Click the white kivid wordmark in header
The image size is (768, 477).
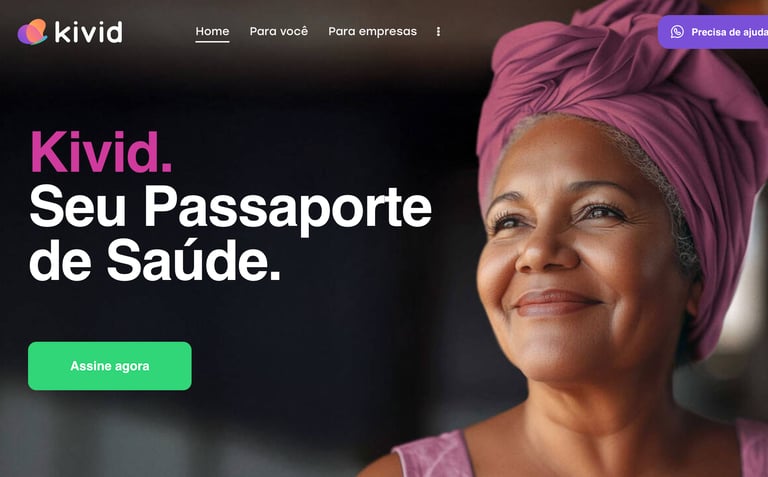coord(88,32)
